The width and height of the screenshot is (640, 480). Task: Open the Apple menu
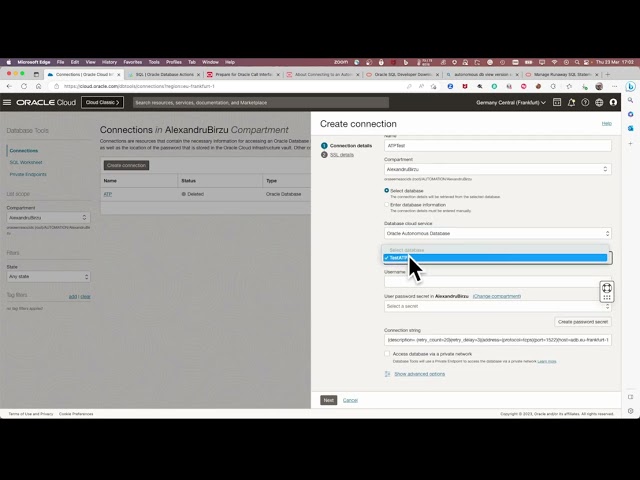[x=9, y=62]
